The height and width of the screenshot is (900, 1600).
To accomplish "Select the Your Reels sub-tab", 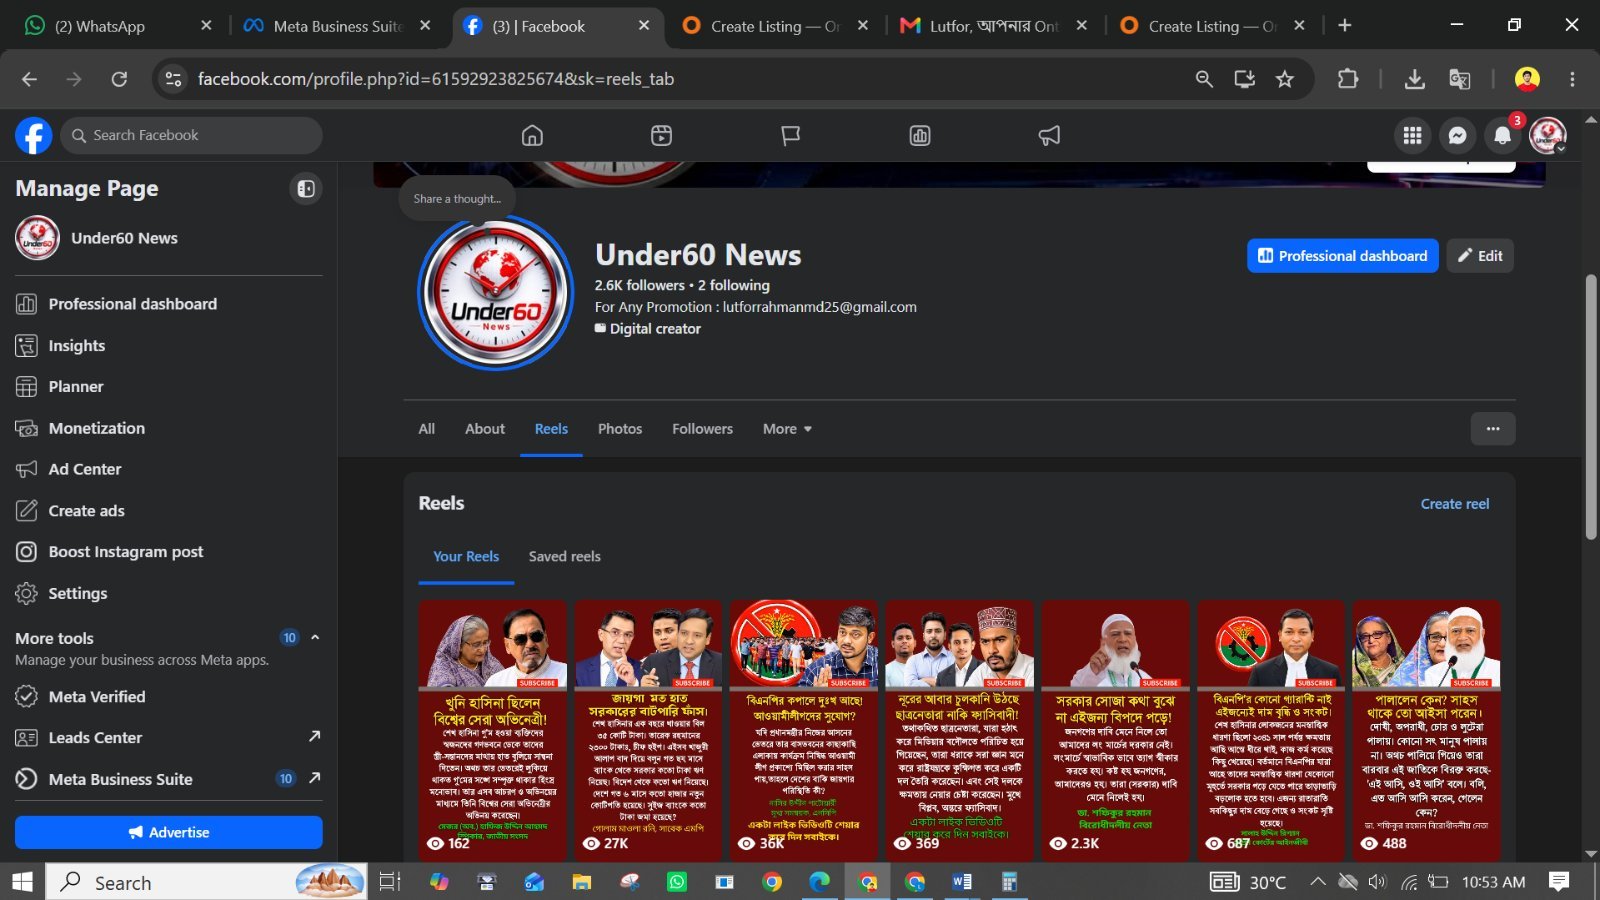I will [466, 556].
